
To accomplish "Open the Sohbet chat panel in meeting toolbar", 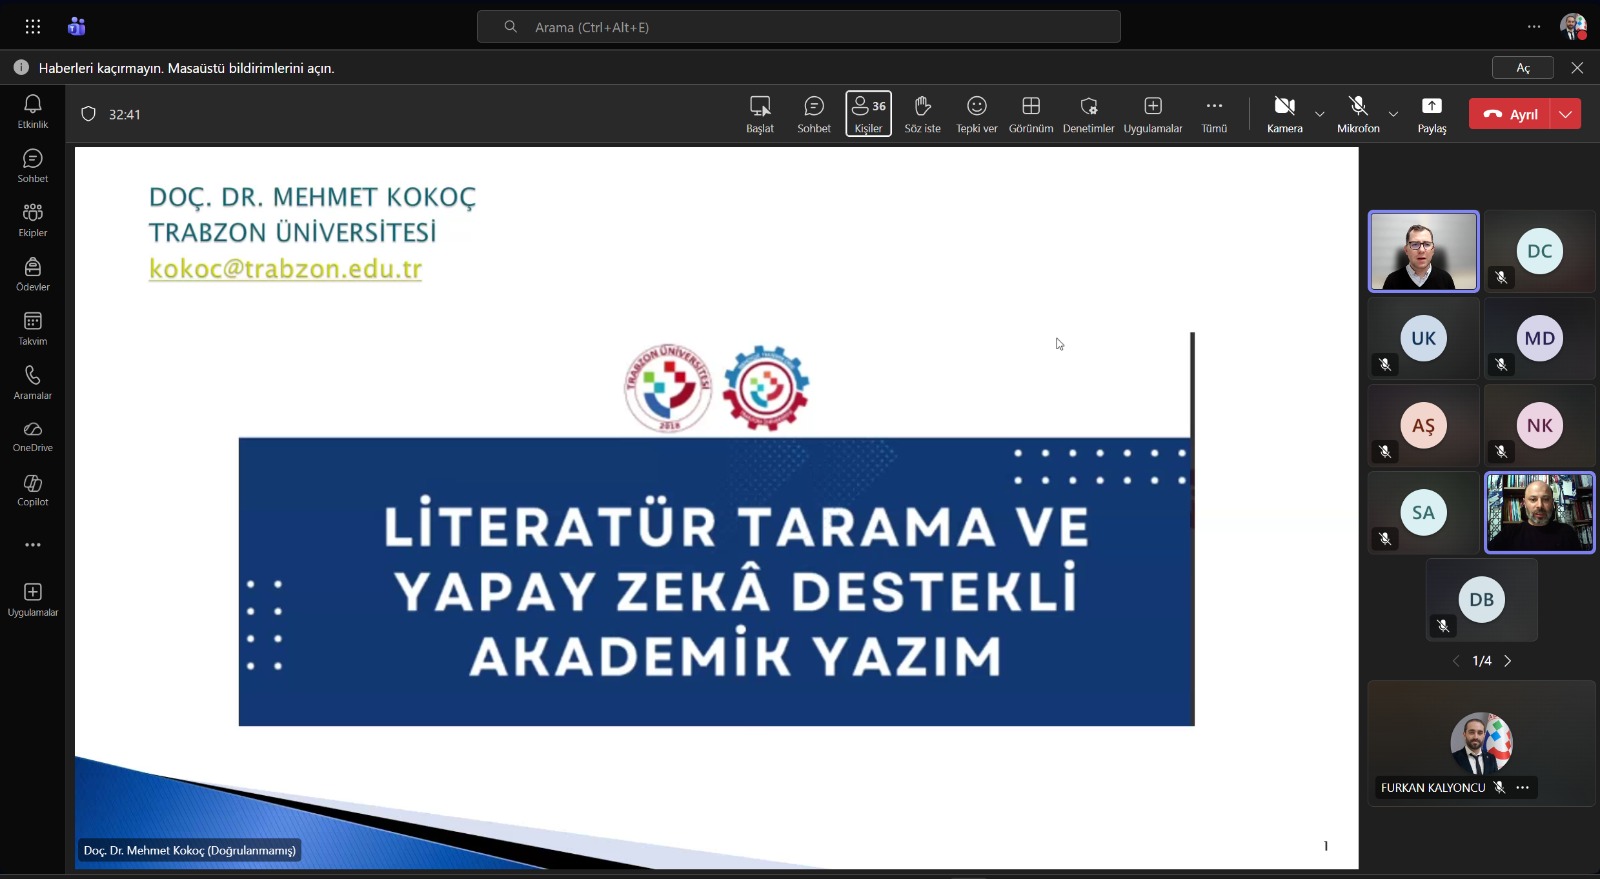I will point(813,114).
